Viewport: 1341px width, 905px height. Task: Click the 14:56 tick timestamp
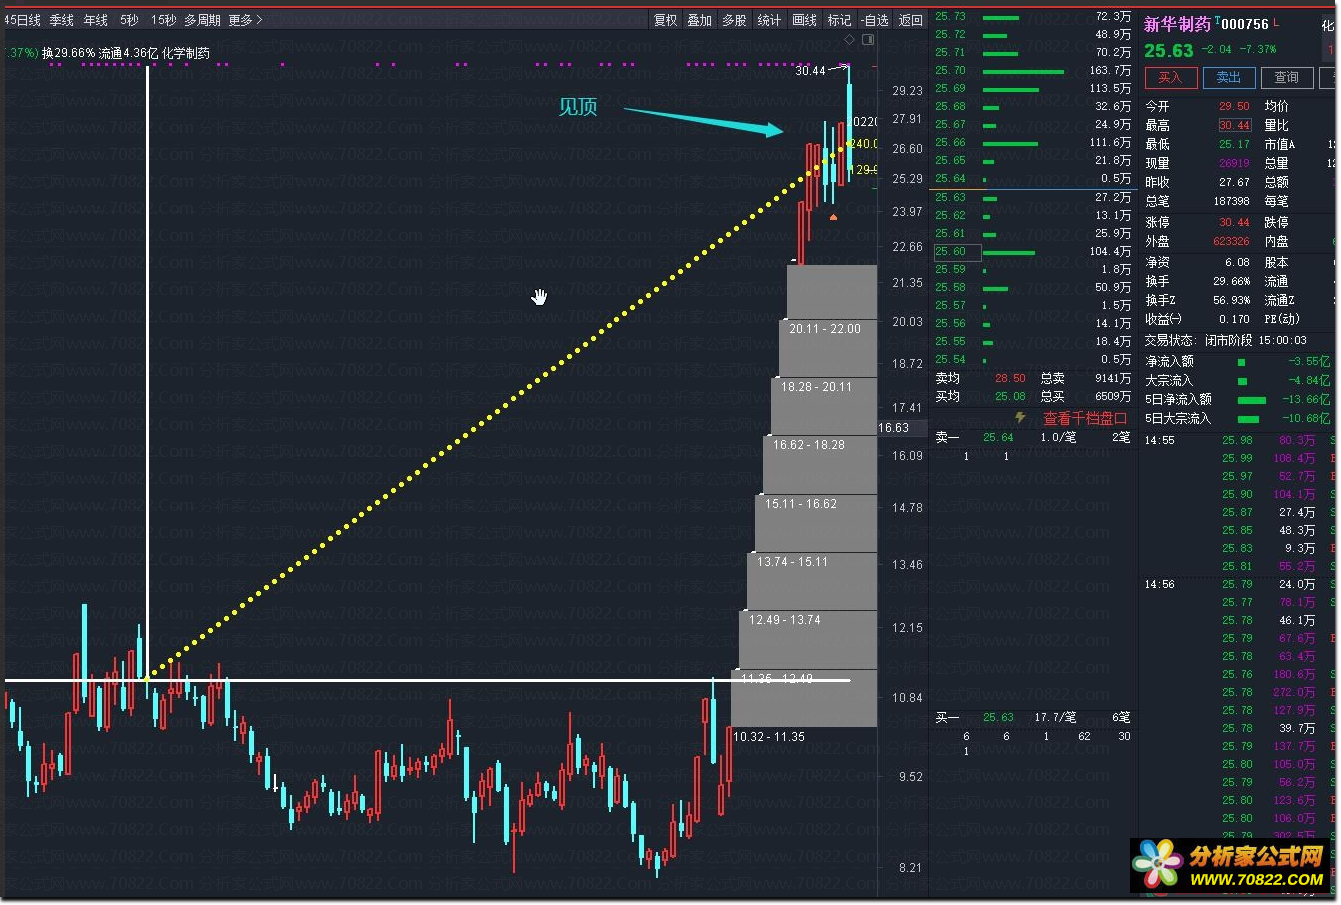[1160, 584]
